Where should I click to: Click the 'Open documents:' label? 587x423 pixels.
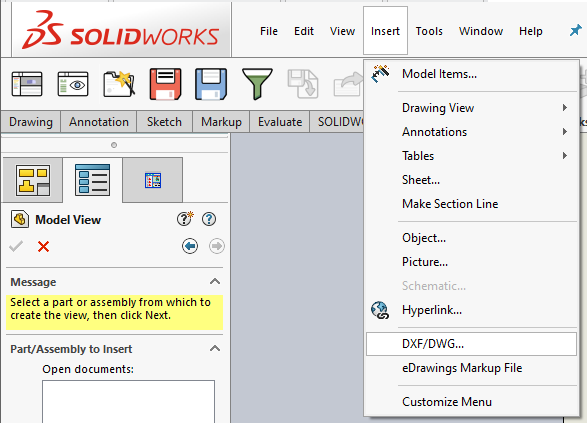coord(88,369)
